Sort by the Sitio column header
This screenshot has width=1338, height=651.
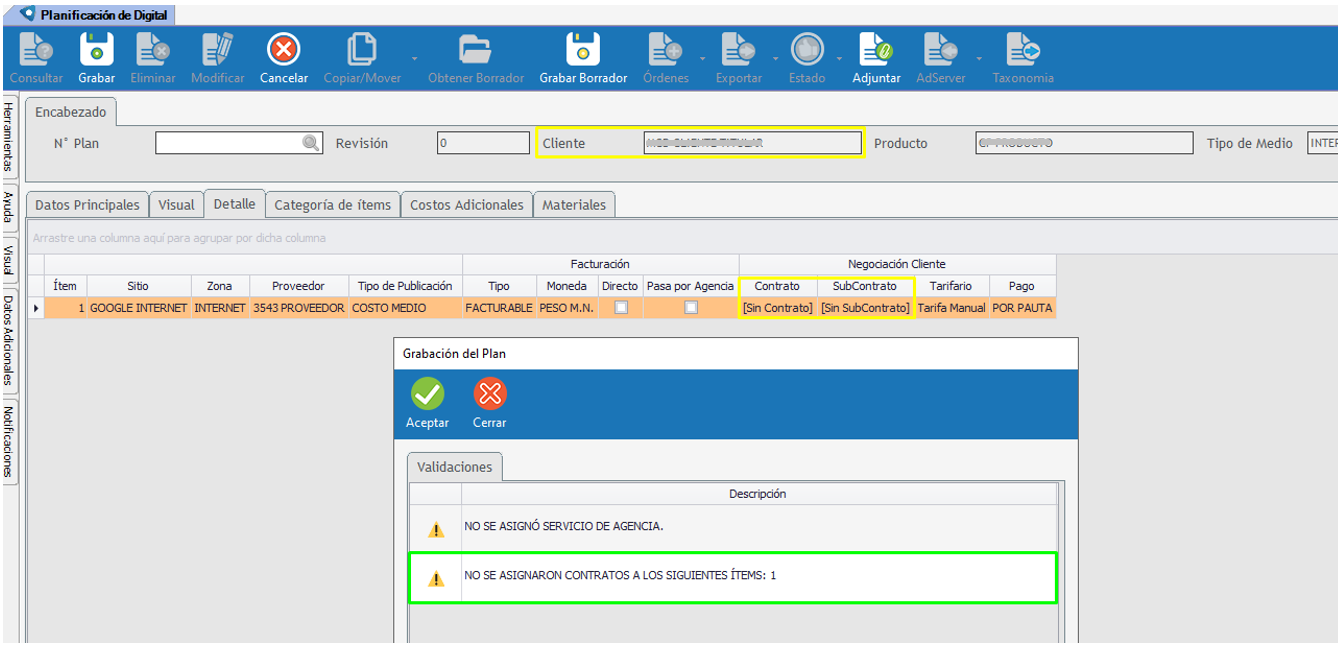tap(139, 286)
